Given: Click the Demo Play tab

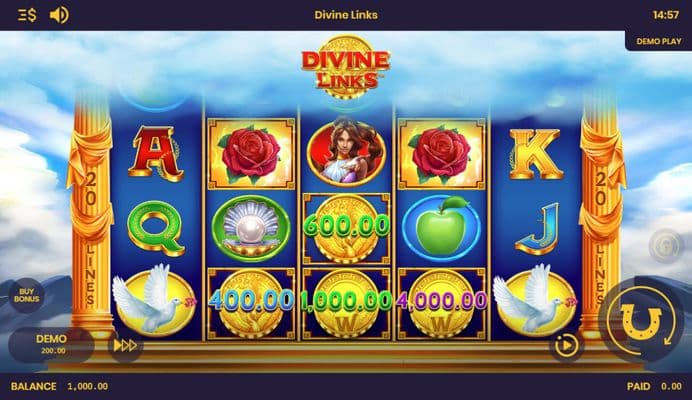Looking at the screenshot, I should (658, 41).
